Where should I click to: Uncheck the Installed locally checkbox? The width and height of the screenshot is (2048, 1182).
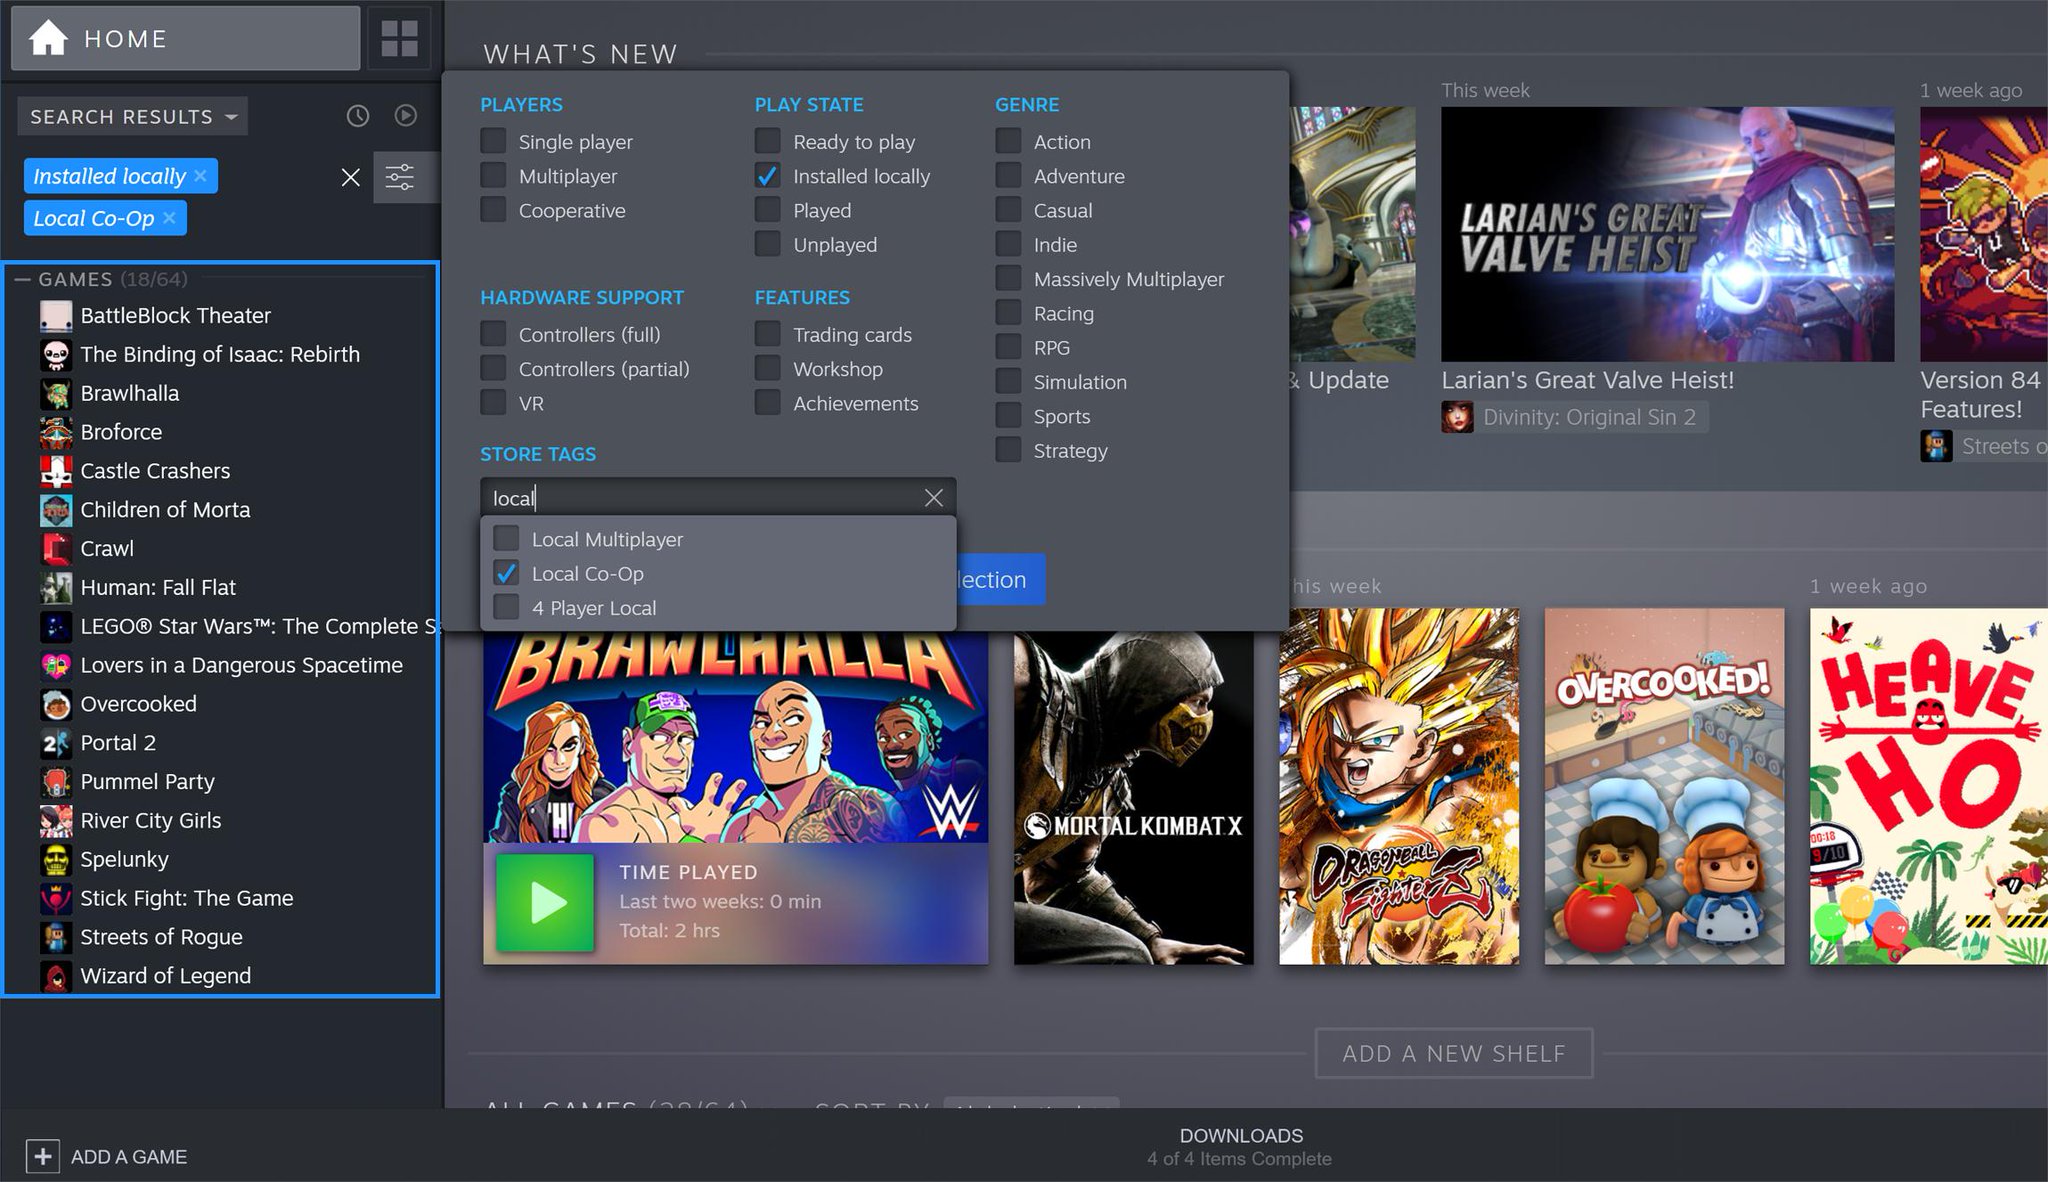[767, 176]
